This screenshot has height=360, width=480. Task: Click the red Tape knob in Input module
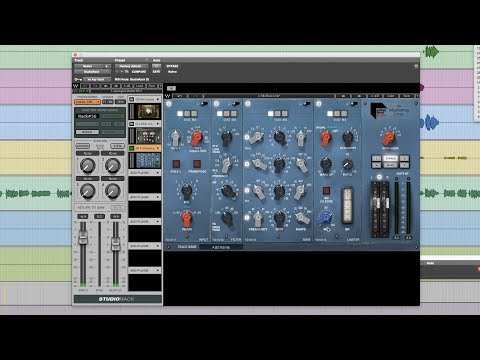click(x=197, y=137)
